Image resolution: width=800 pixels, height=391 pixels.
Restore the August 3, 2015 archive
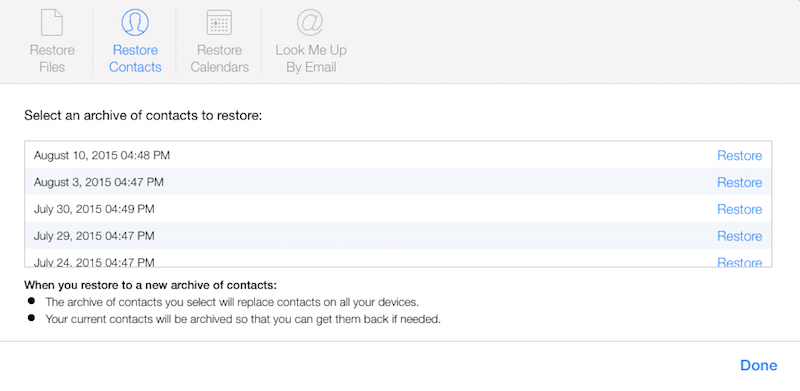pyautogui.click(x=739, y=182)
